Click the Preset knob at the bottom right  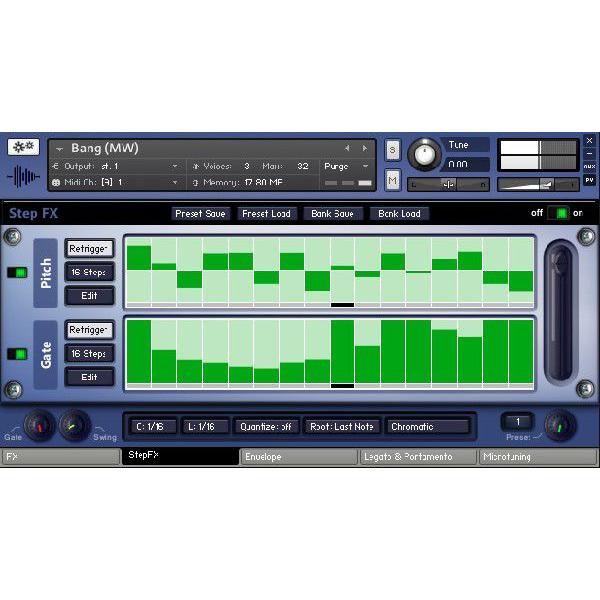(560, 426)
